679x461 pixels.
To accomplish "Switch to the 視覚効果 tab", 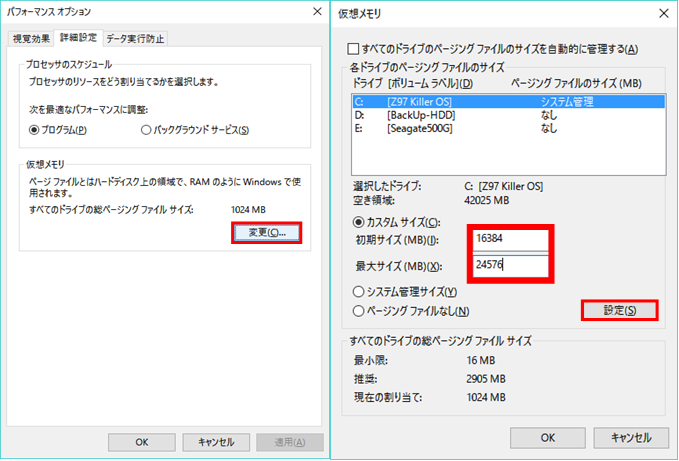I will (31, 39).
